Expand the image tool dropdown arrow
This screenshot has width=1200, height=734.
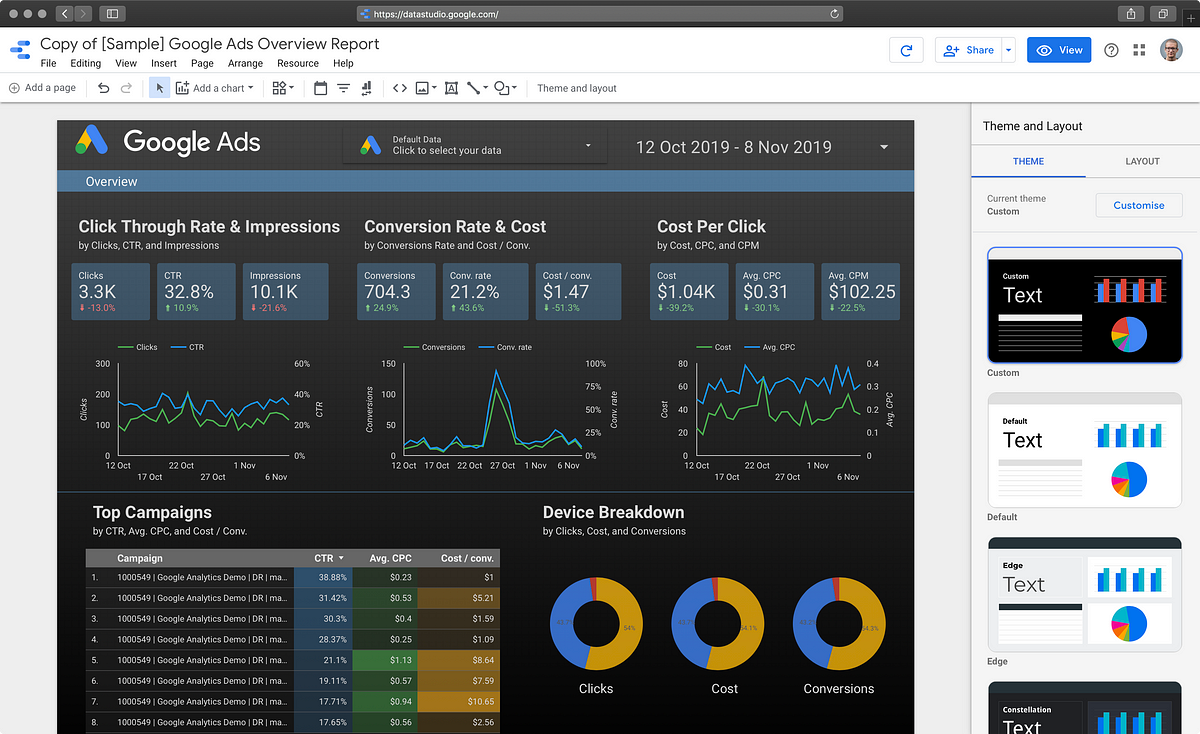tap(434, 88)
